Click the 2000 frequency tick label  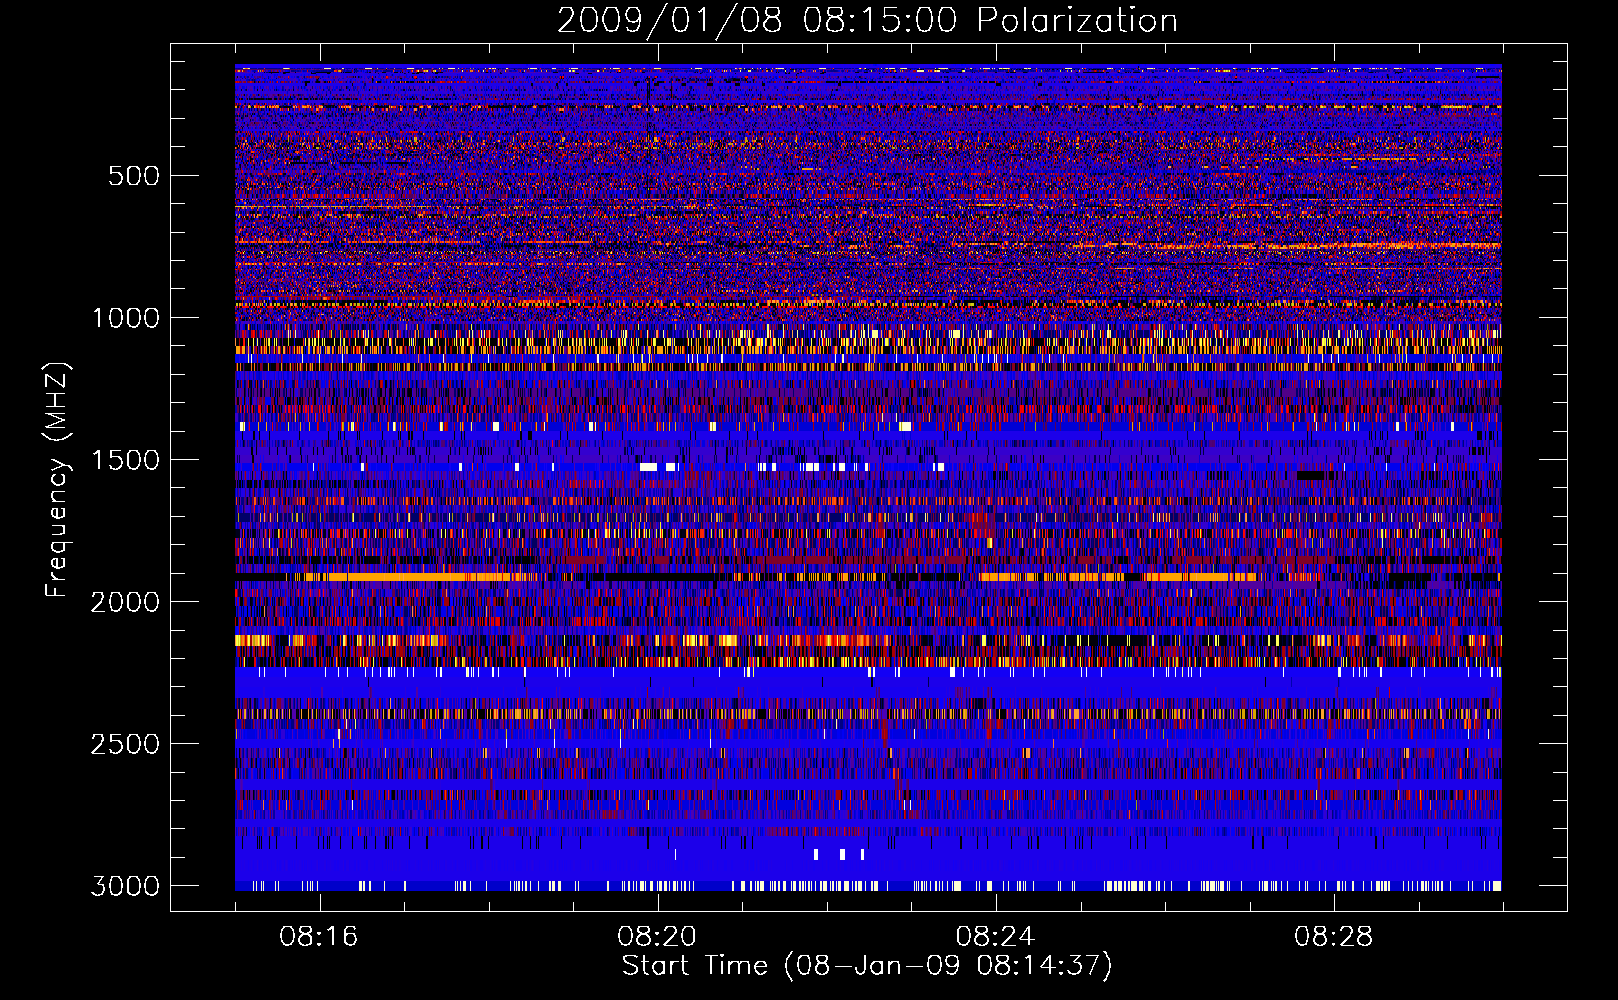click(x=125, y=602)
